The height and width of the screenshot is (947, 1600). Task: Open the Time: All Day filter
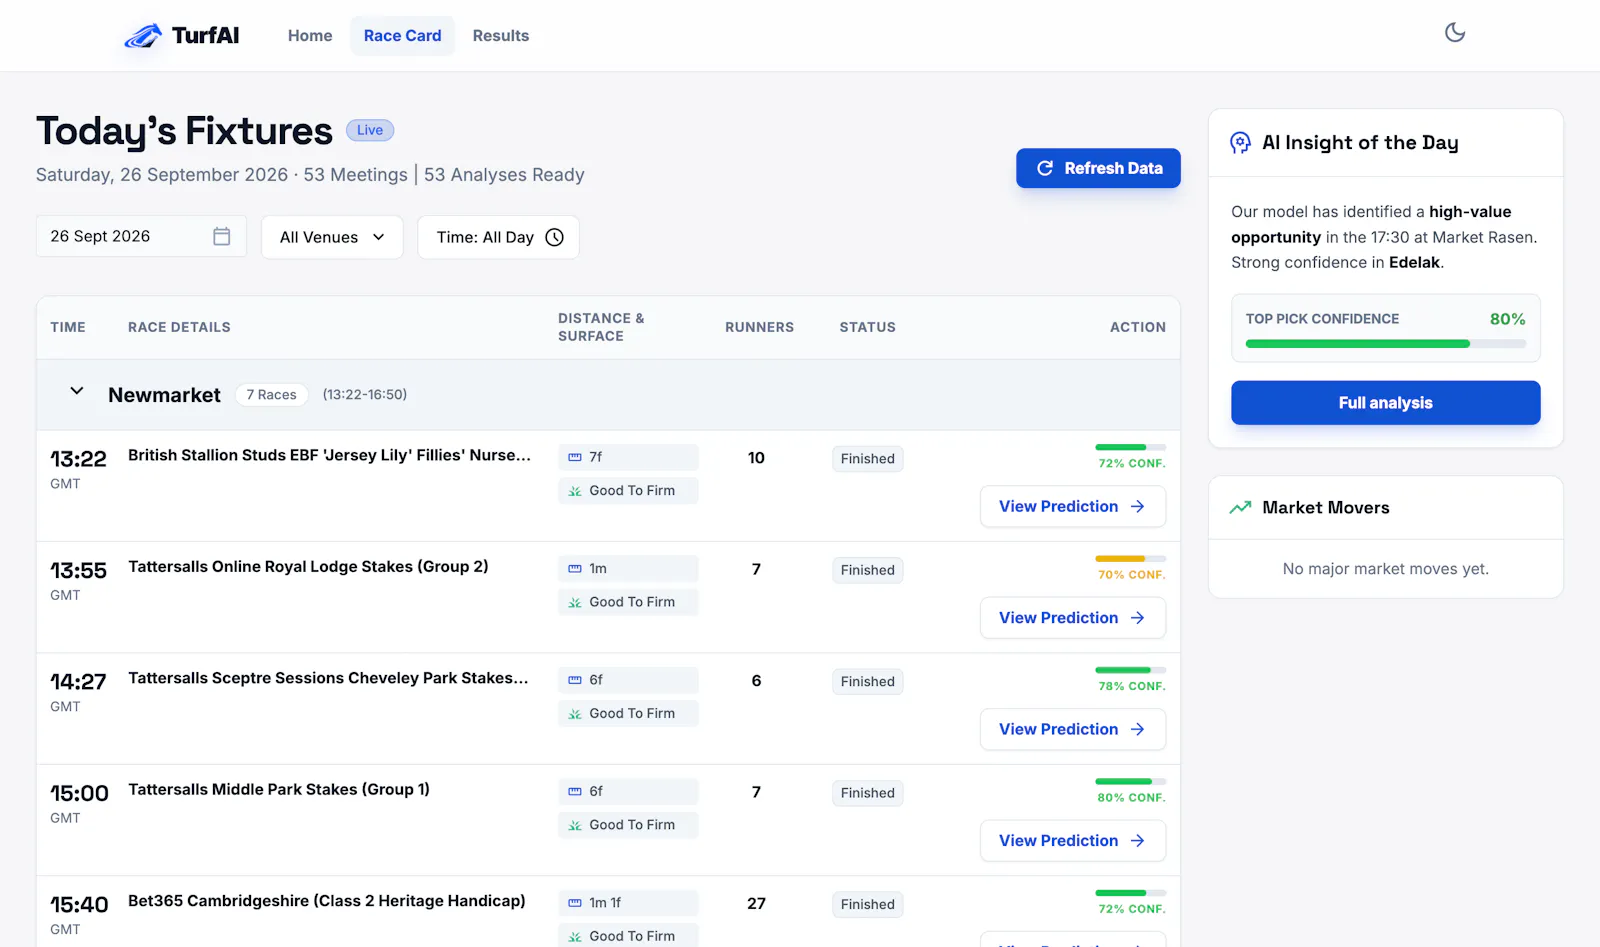pyautogui.click(x=498, y=237)
